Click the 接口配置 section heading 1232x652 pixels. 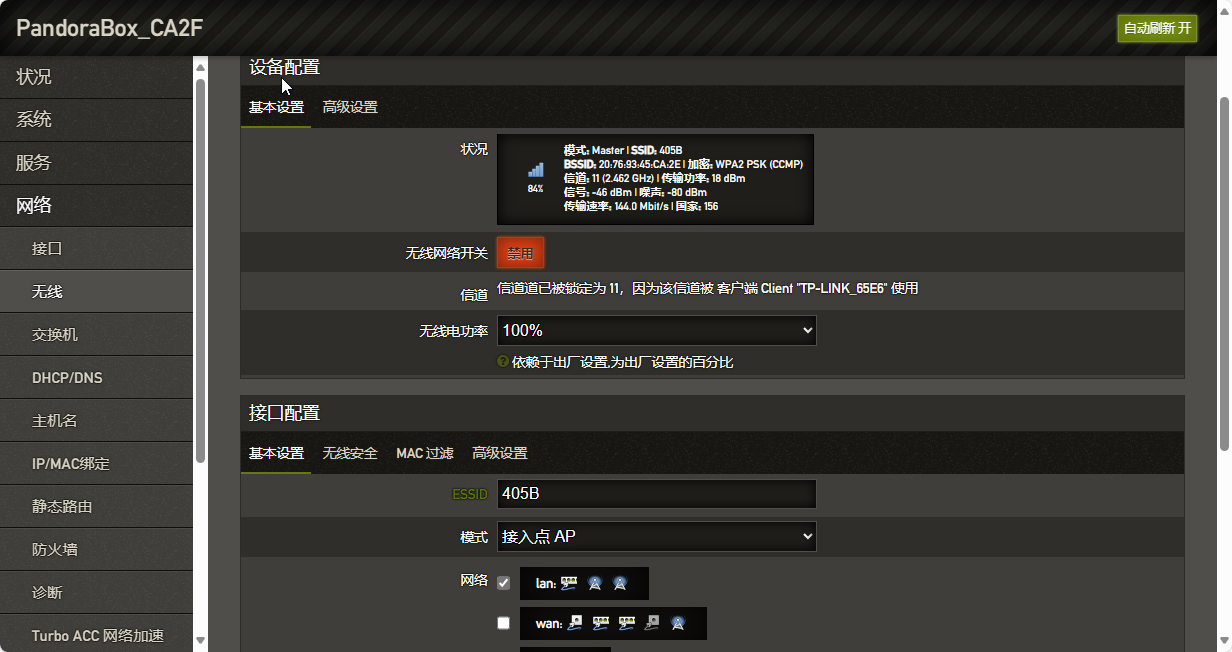click(x=284, y=412)
